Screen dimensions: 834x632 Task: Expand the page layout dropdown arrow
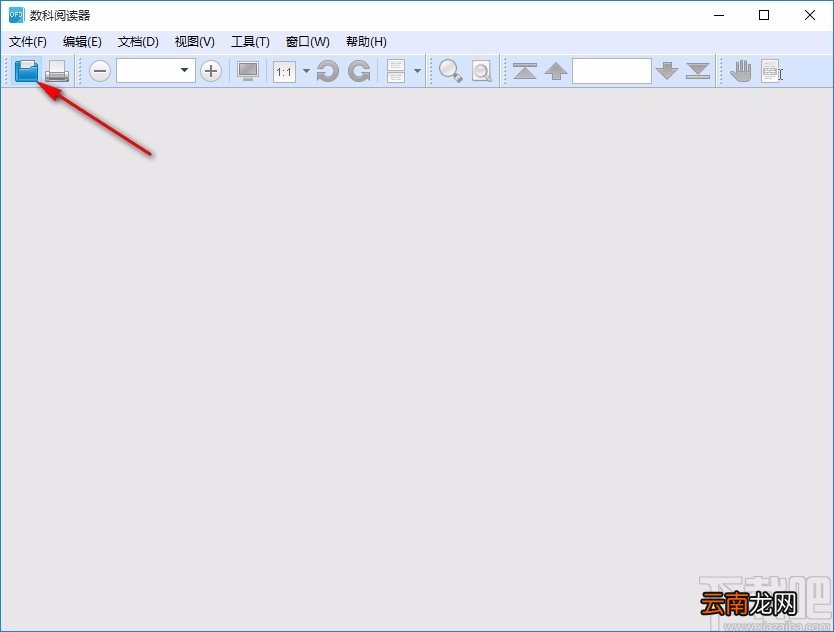point(418,71)
